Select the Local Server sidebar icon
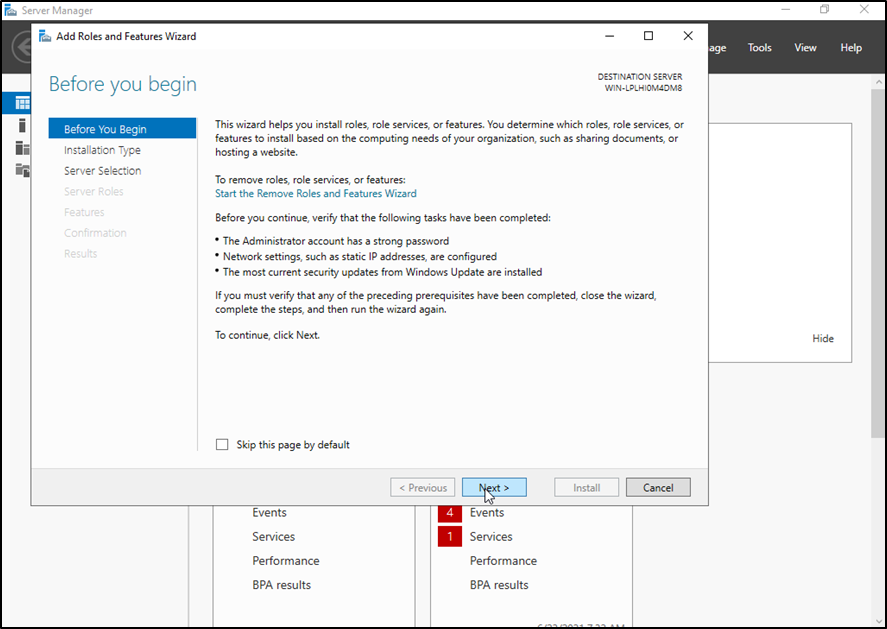887x629 pixels. (22, 125)
